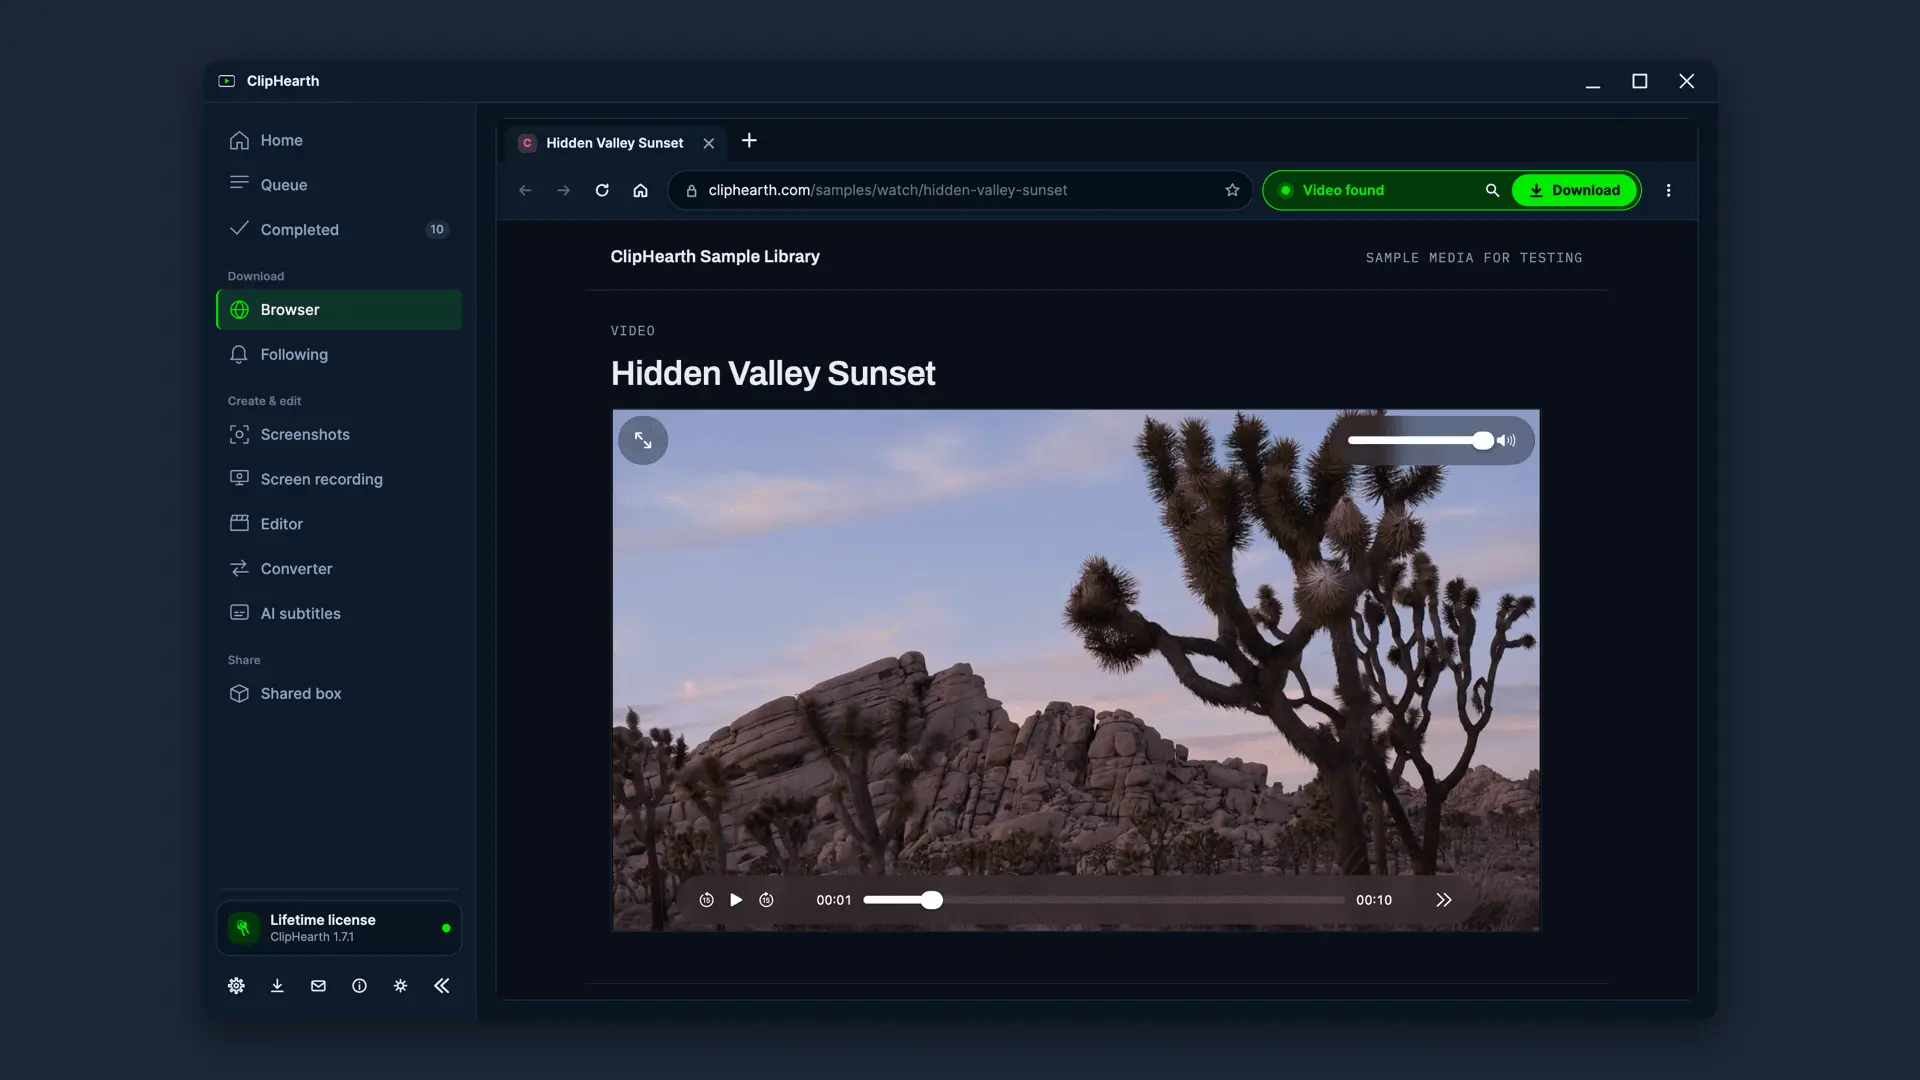Image resolution: width=1920 pixels, height=1080 pixels.
Task: Mute the video via speaker icon
Action: [x=1506, y=440]
